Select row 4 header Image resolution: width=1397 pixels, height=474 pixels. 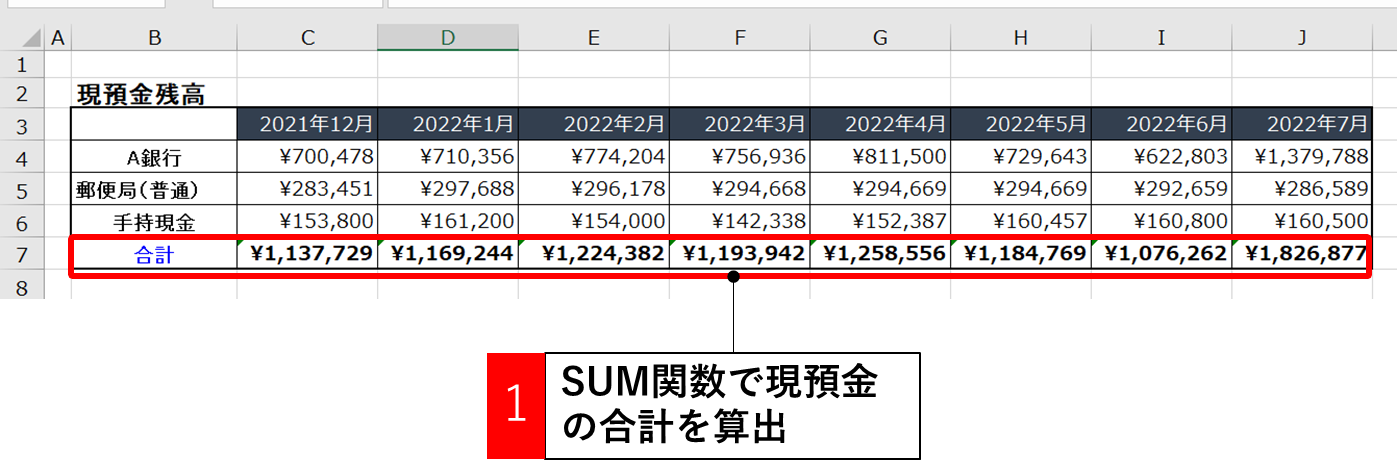point(22,157)
